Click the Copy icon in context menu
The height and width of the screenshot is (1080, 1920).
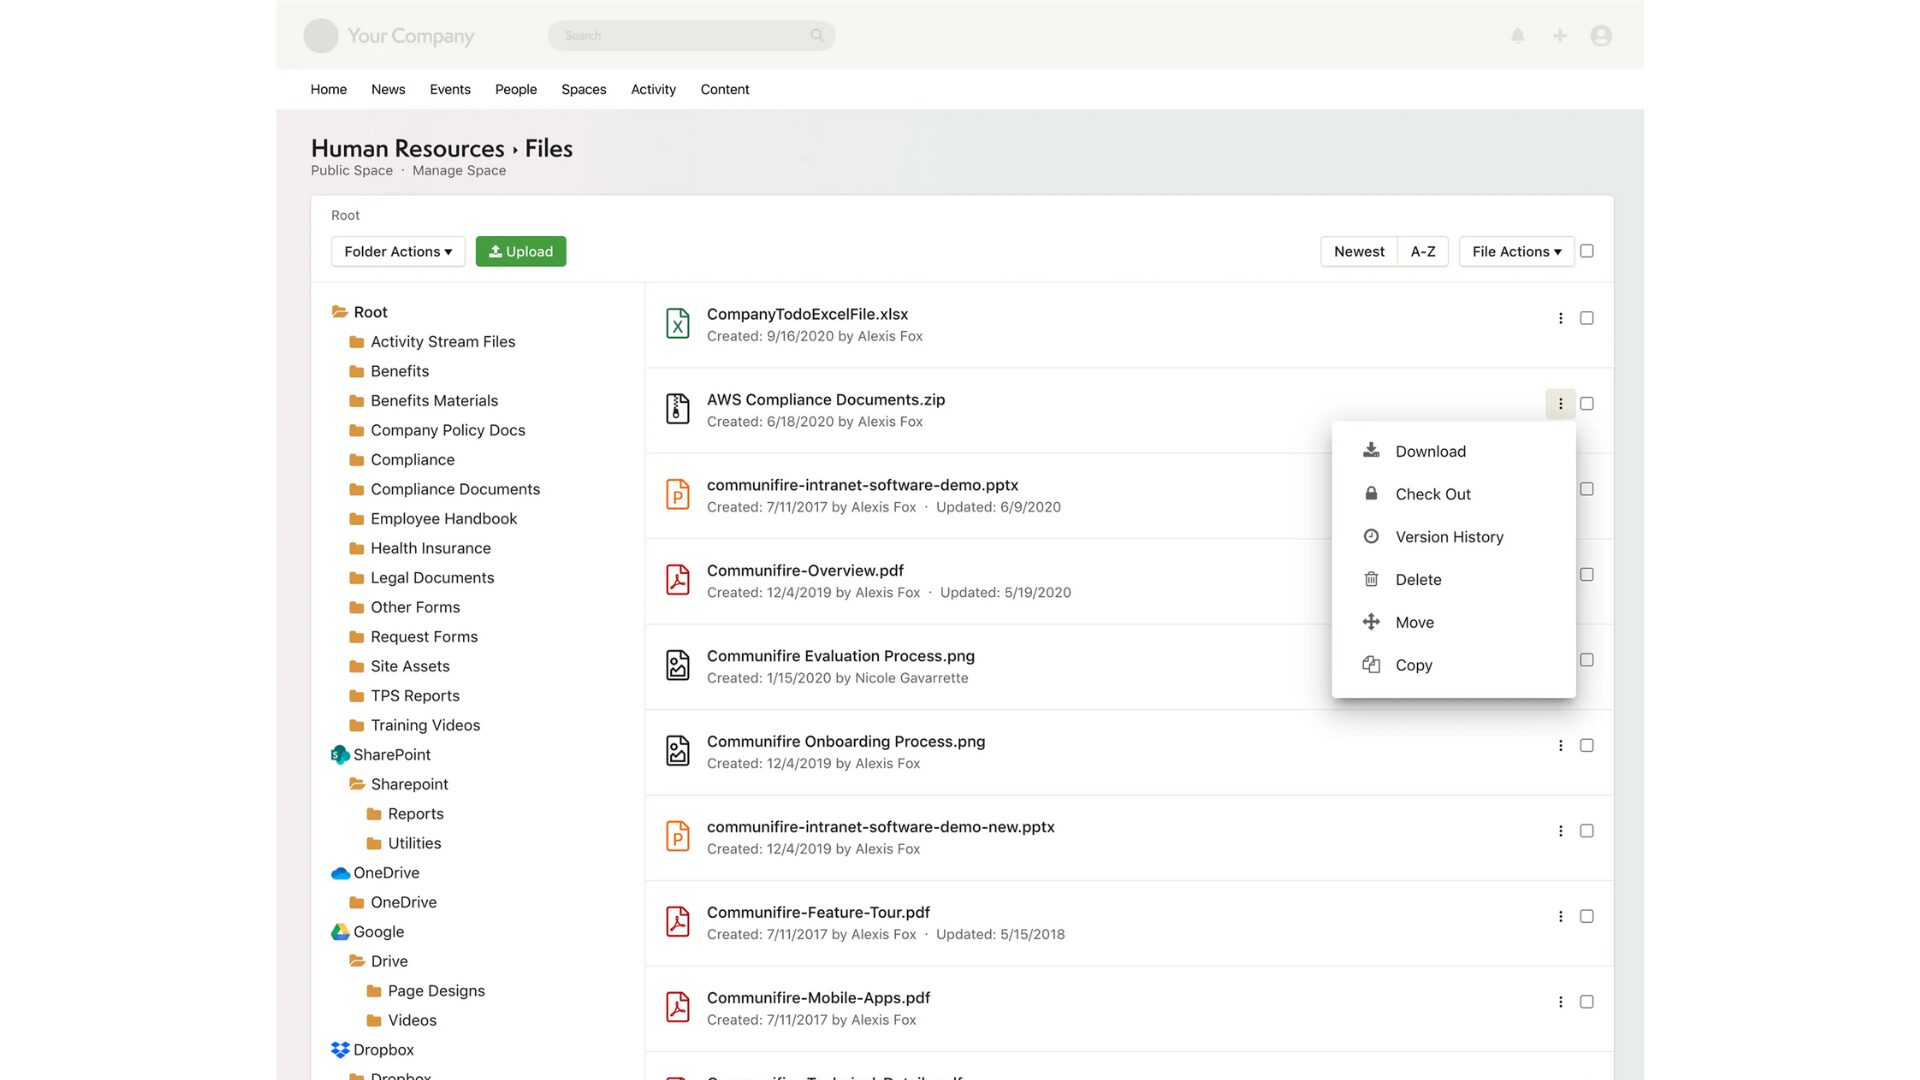coord(1370,664)
